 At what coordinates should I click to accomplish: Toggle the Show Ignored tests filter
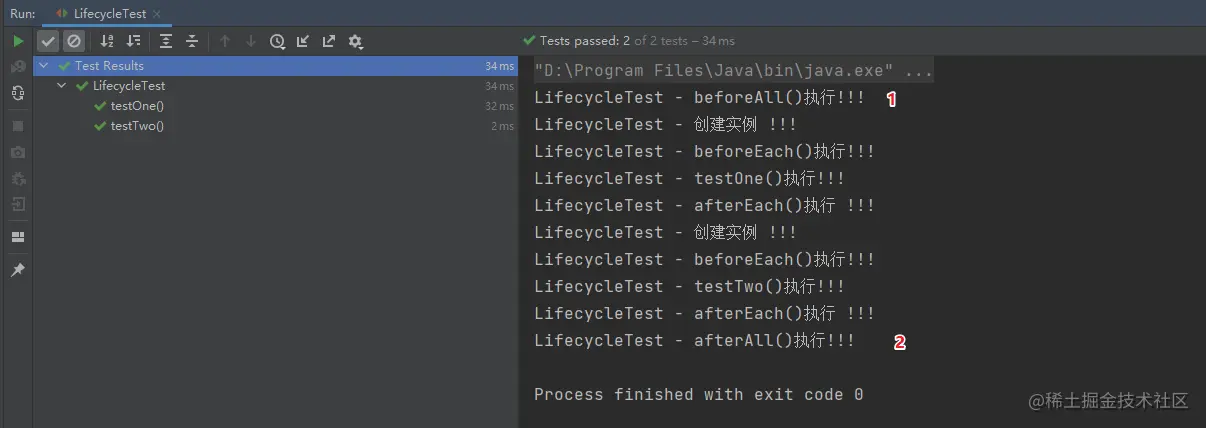(74, 41)
